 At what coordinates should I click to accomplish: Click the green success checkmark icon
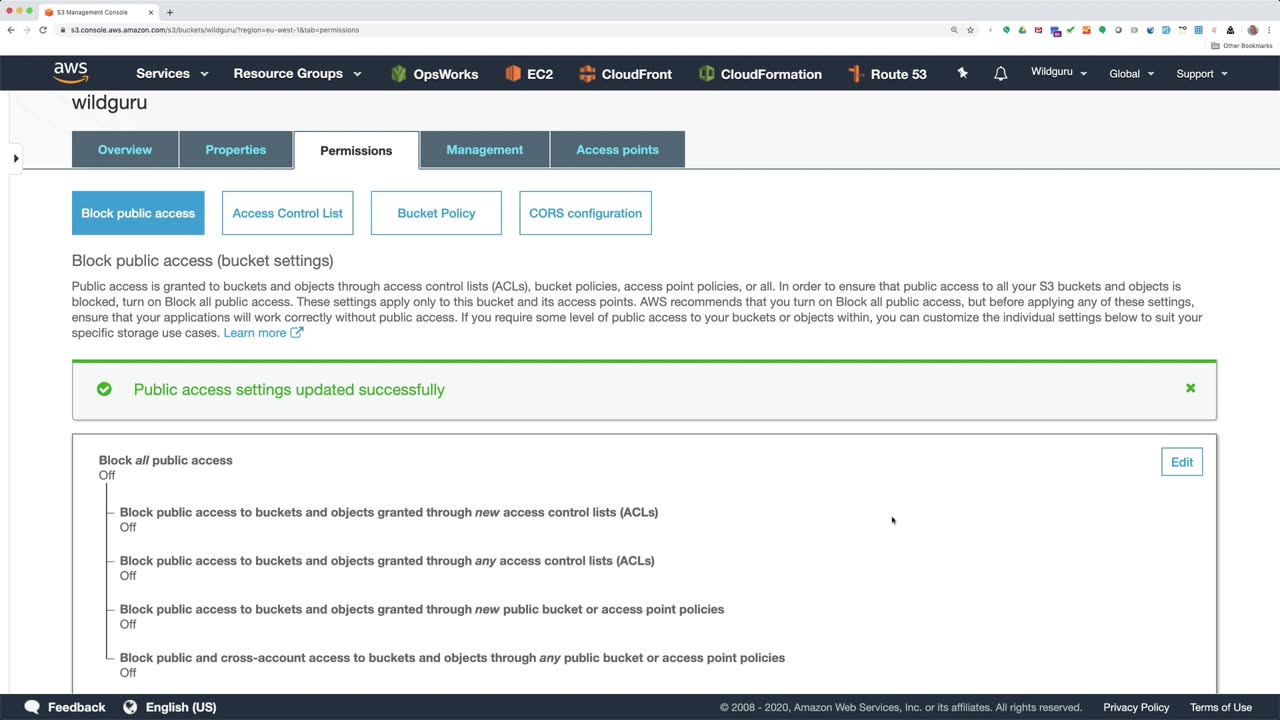[104, 389]
